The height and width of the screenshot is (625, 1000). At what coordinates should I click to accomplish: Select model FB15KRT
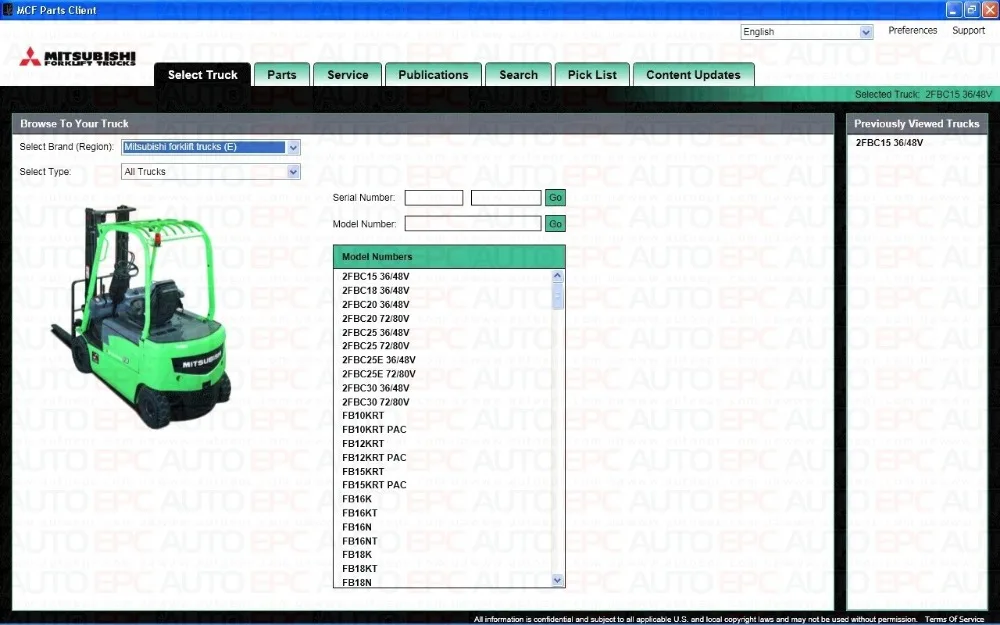(363, 472)
